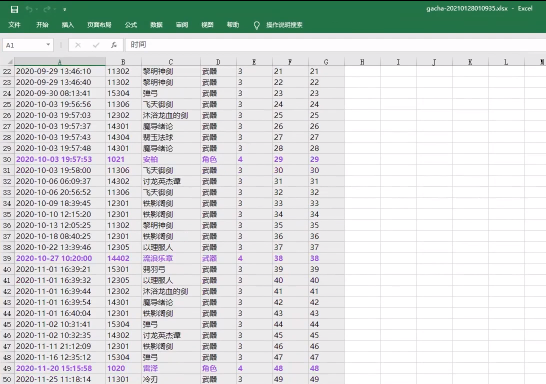Viewport: 546px width, 384px height.
Task: Click cell 2020-10-22 13:39:46
Action: pos(60,247)
